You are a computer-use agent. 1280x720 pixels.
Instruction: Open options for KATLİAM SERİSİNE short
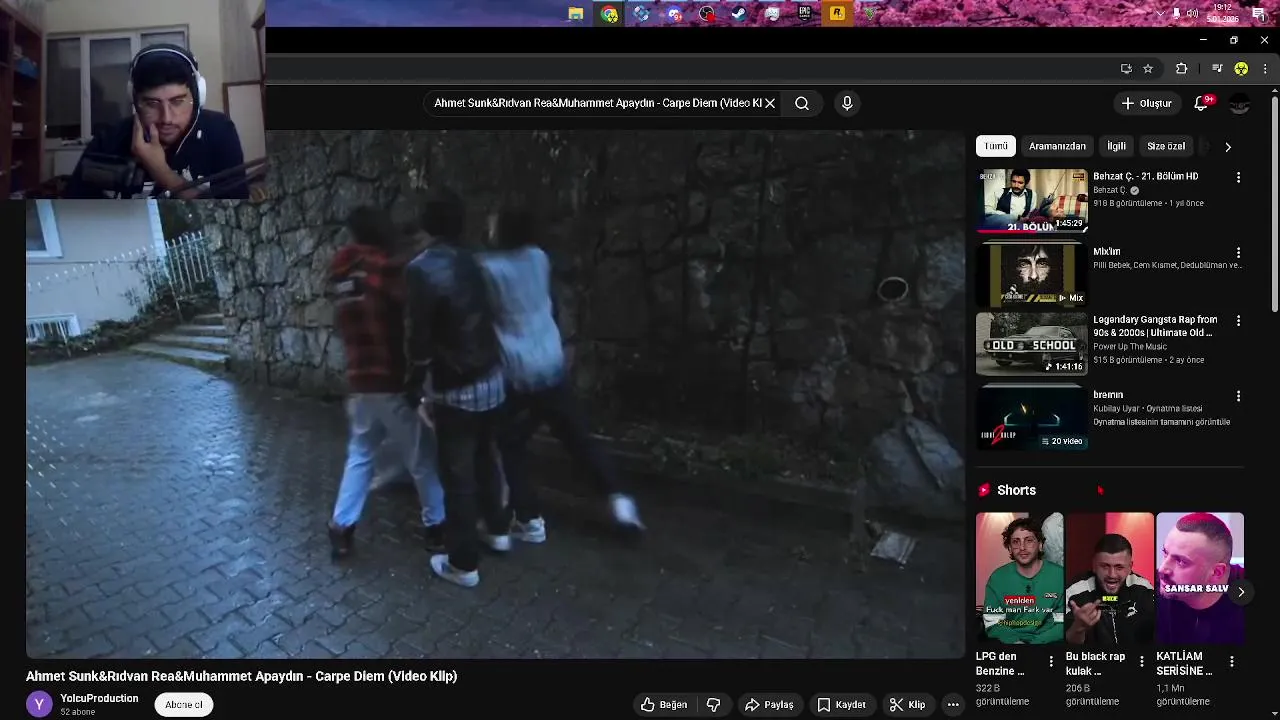click(x=1231, y=662)
